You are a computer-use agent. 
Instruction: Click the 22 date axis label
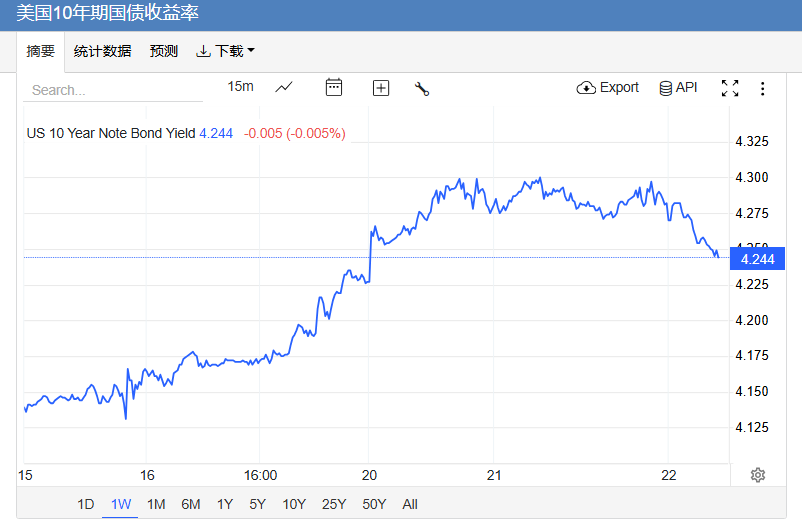(669, 475)
